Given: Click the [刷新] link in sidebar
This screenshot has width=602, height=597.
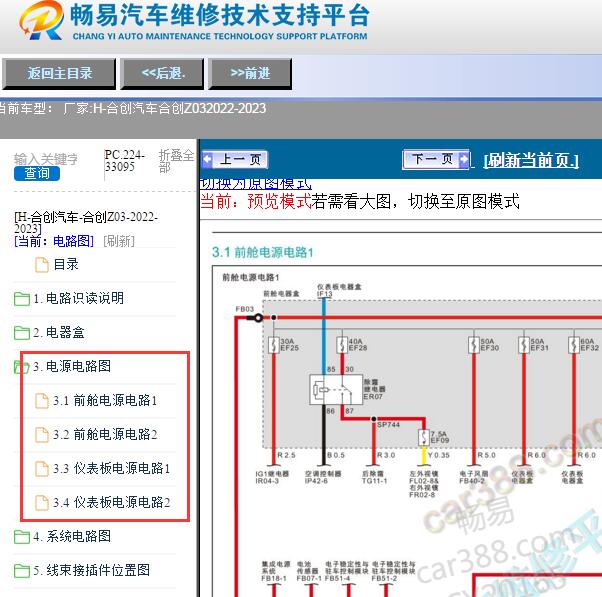Looking at the screenshot, I should 119,241.
